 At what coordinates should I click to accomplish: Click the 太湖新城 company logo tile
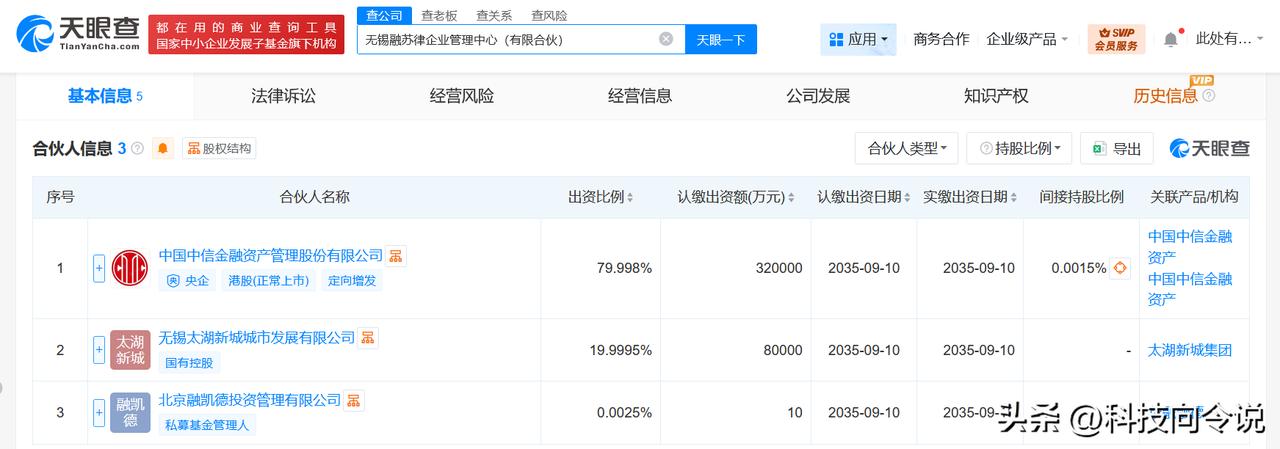tap(130, 350)
